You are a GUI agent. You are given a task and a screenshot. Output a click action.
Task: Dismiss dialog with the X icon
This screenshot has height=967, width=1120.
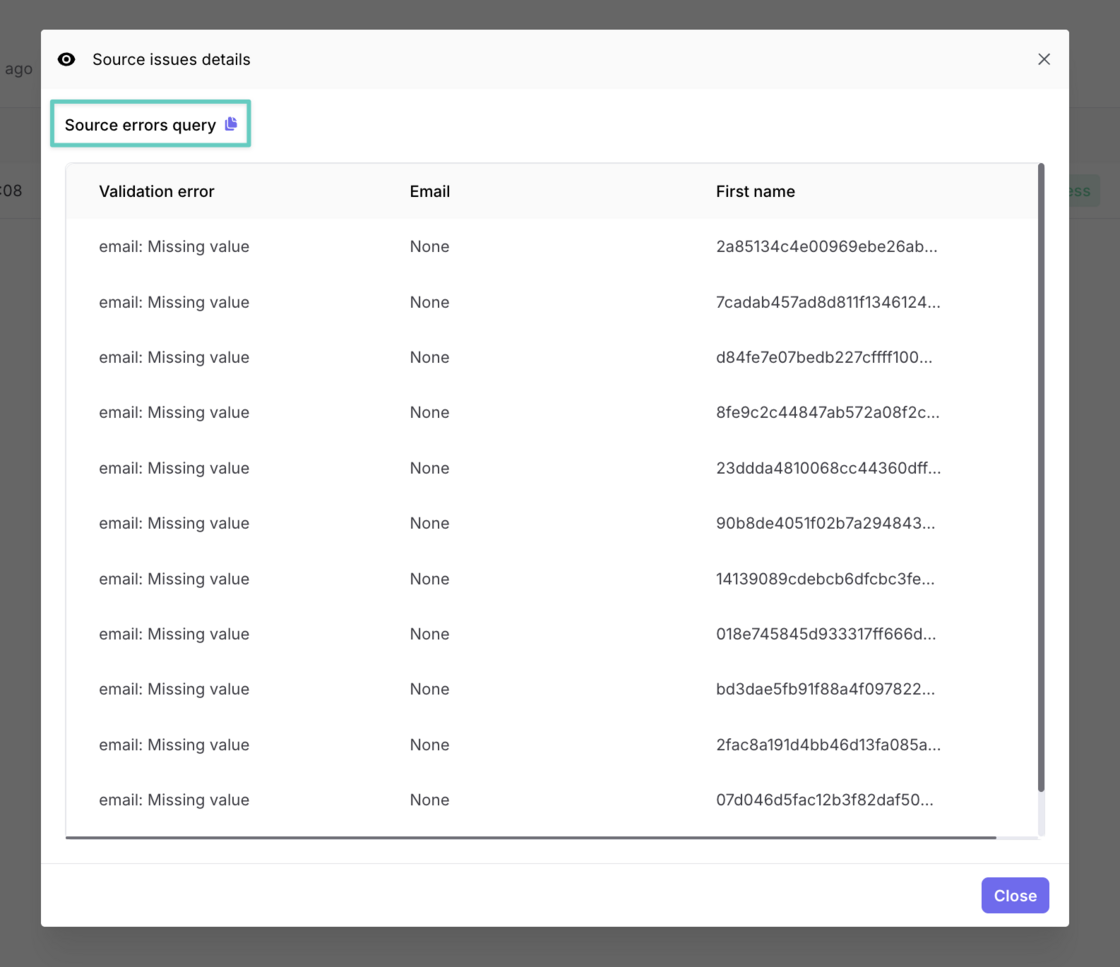tap(1043, 60)
